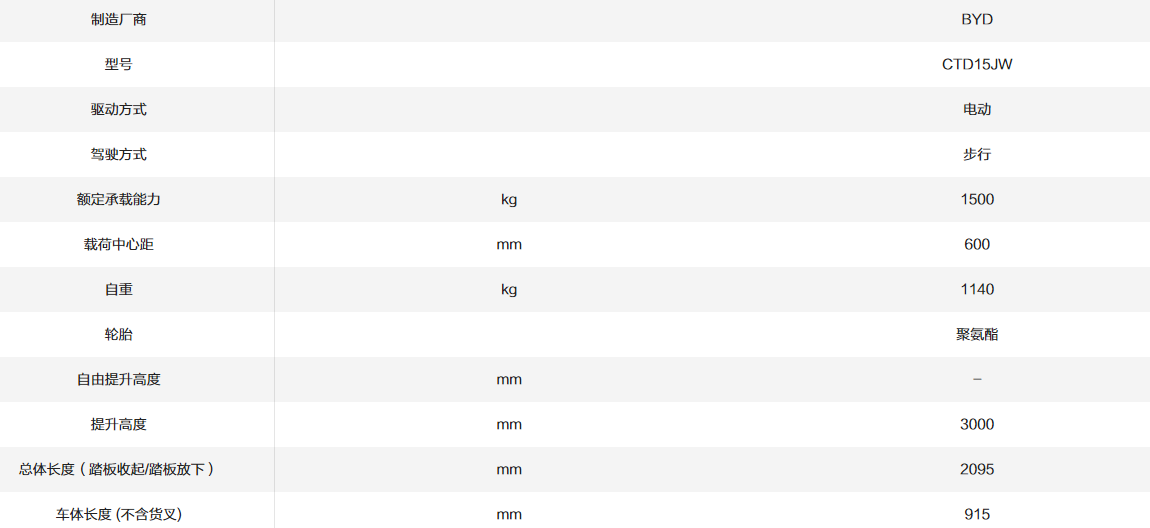The image size is (1150, 528).
Task: Click the 型号 label cell
Action: click(118, 64)
